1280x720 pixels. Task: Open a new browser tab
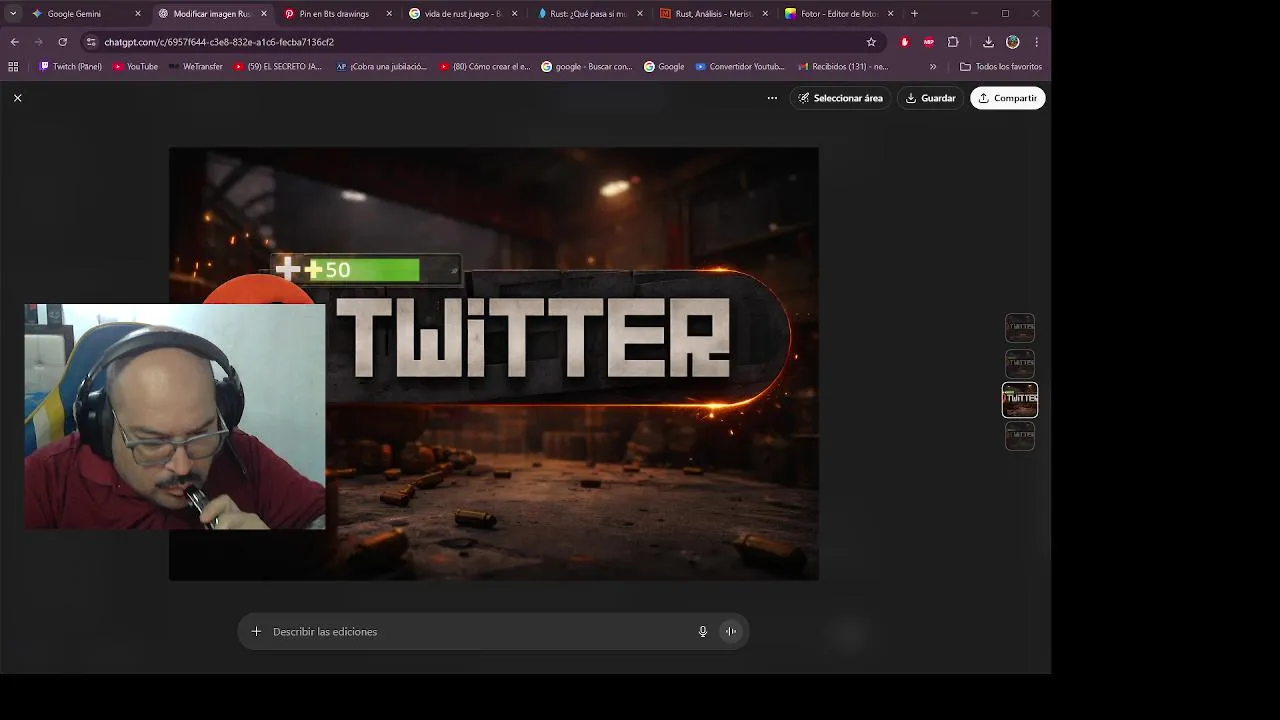pos(914,14)
